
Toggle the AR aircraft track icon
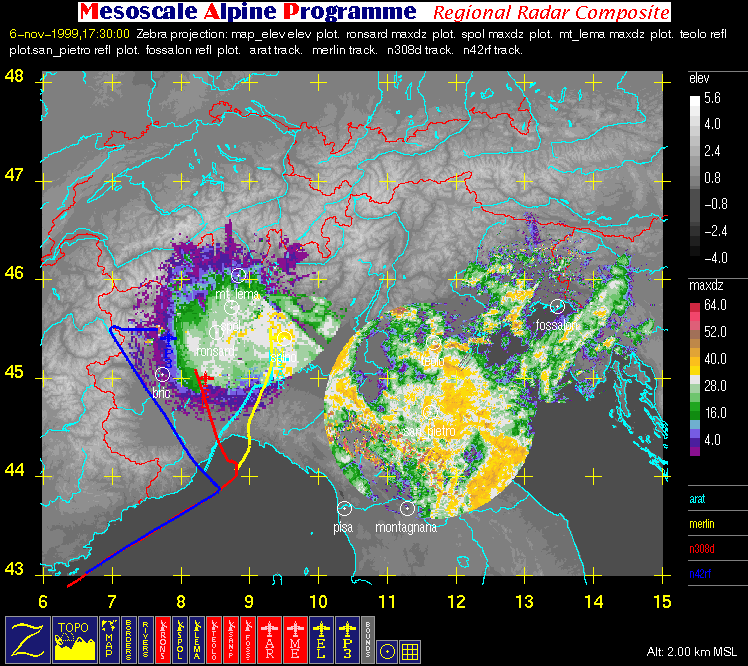pos(270,639)
